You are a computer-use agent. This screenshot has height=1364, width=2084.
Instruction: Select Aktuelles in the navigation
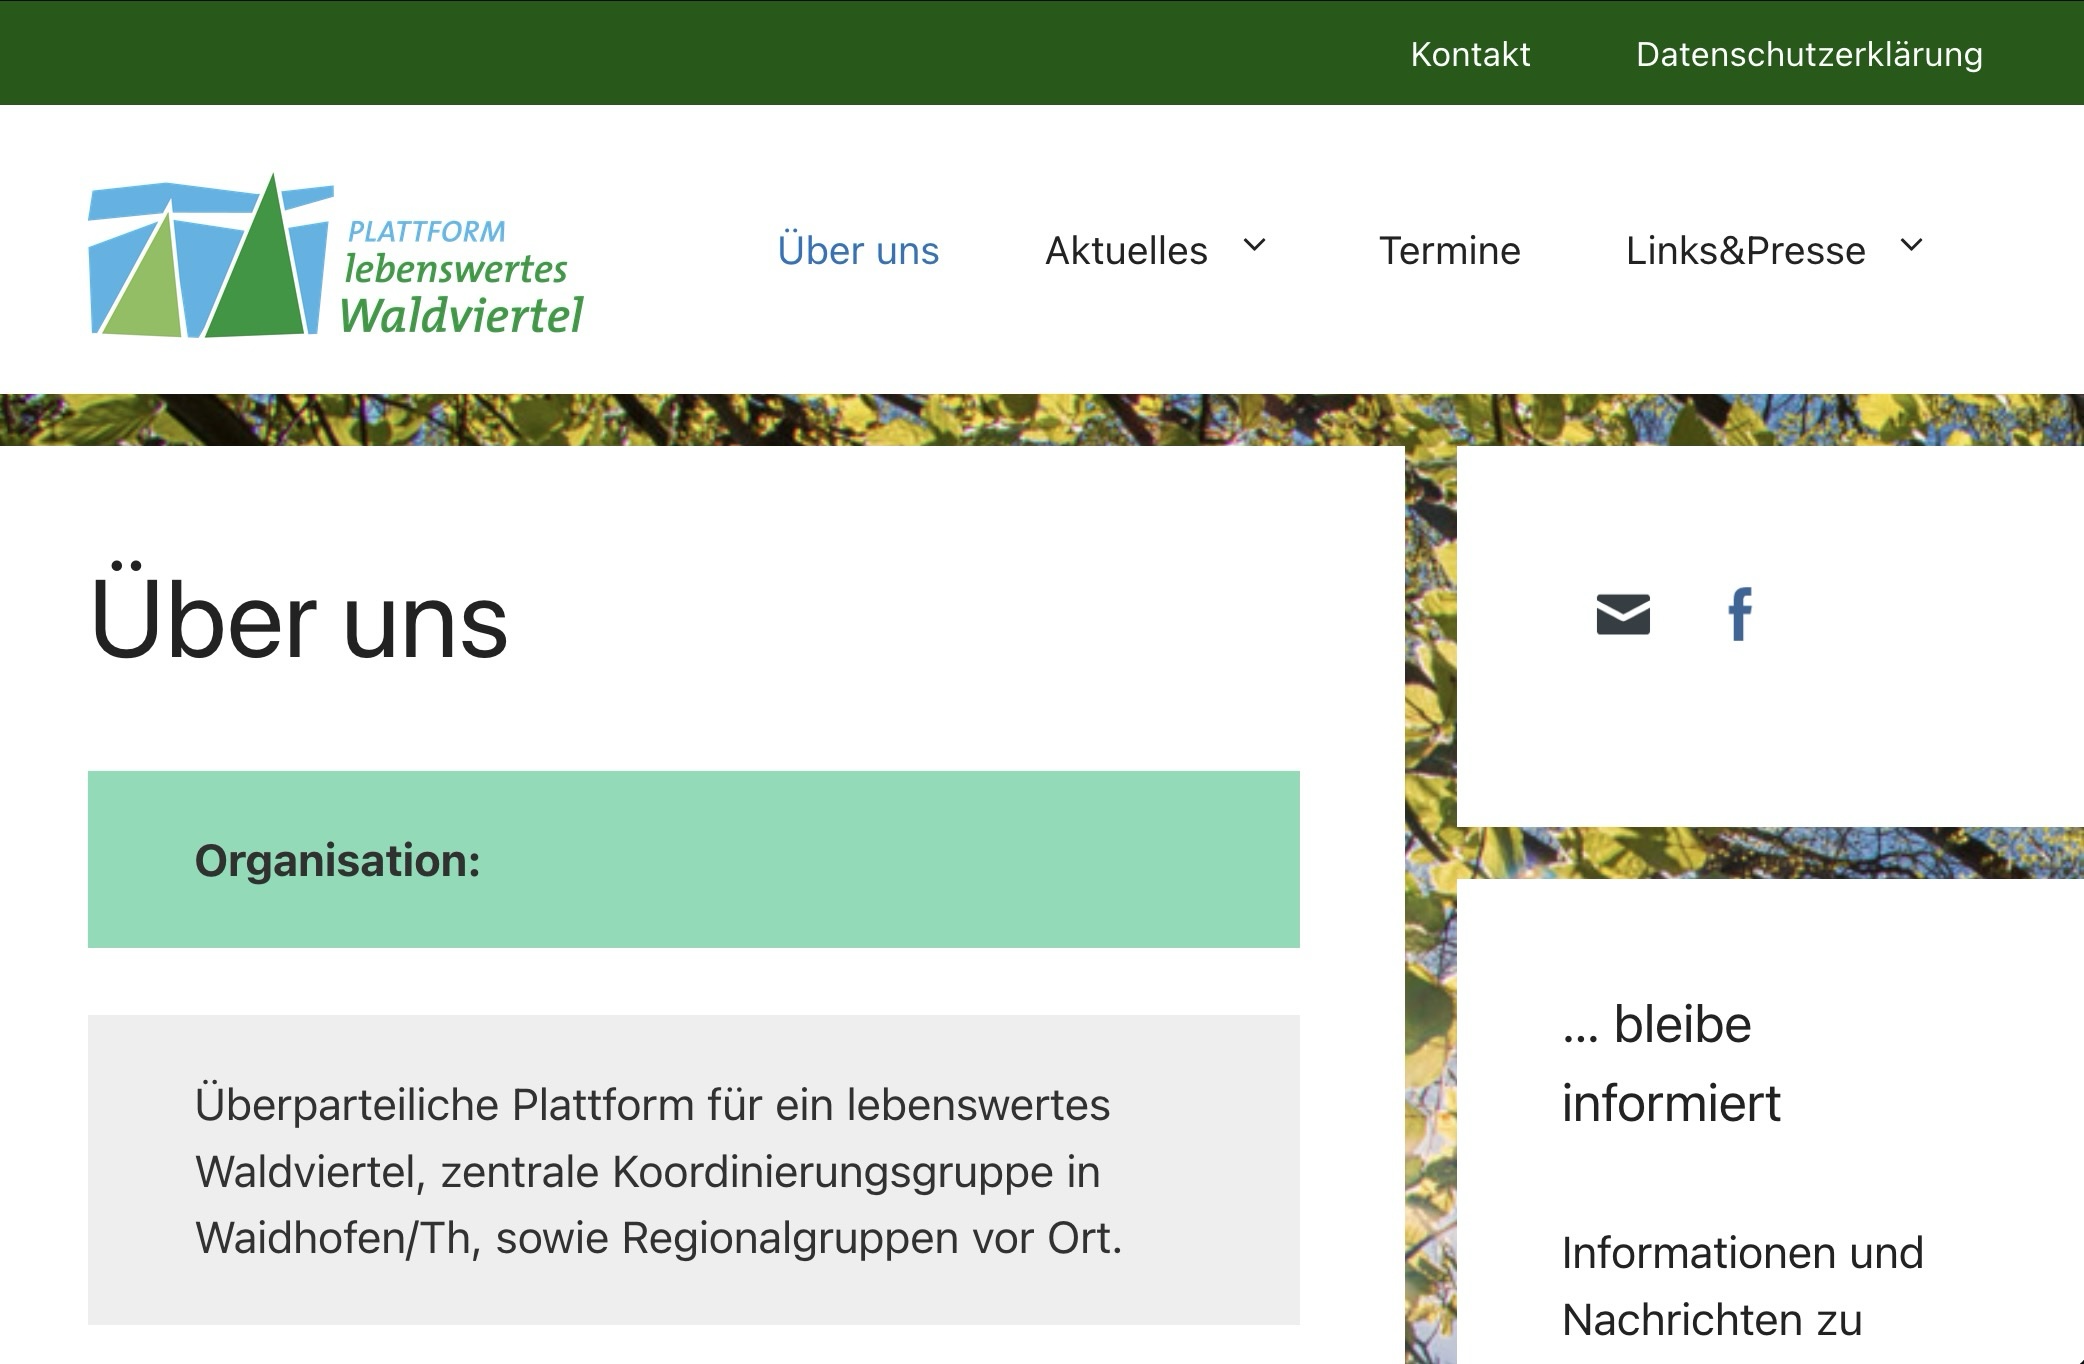coord(1126,250)
